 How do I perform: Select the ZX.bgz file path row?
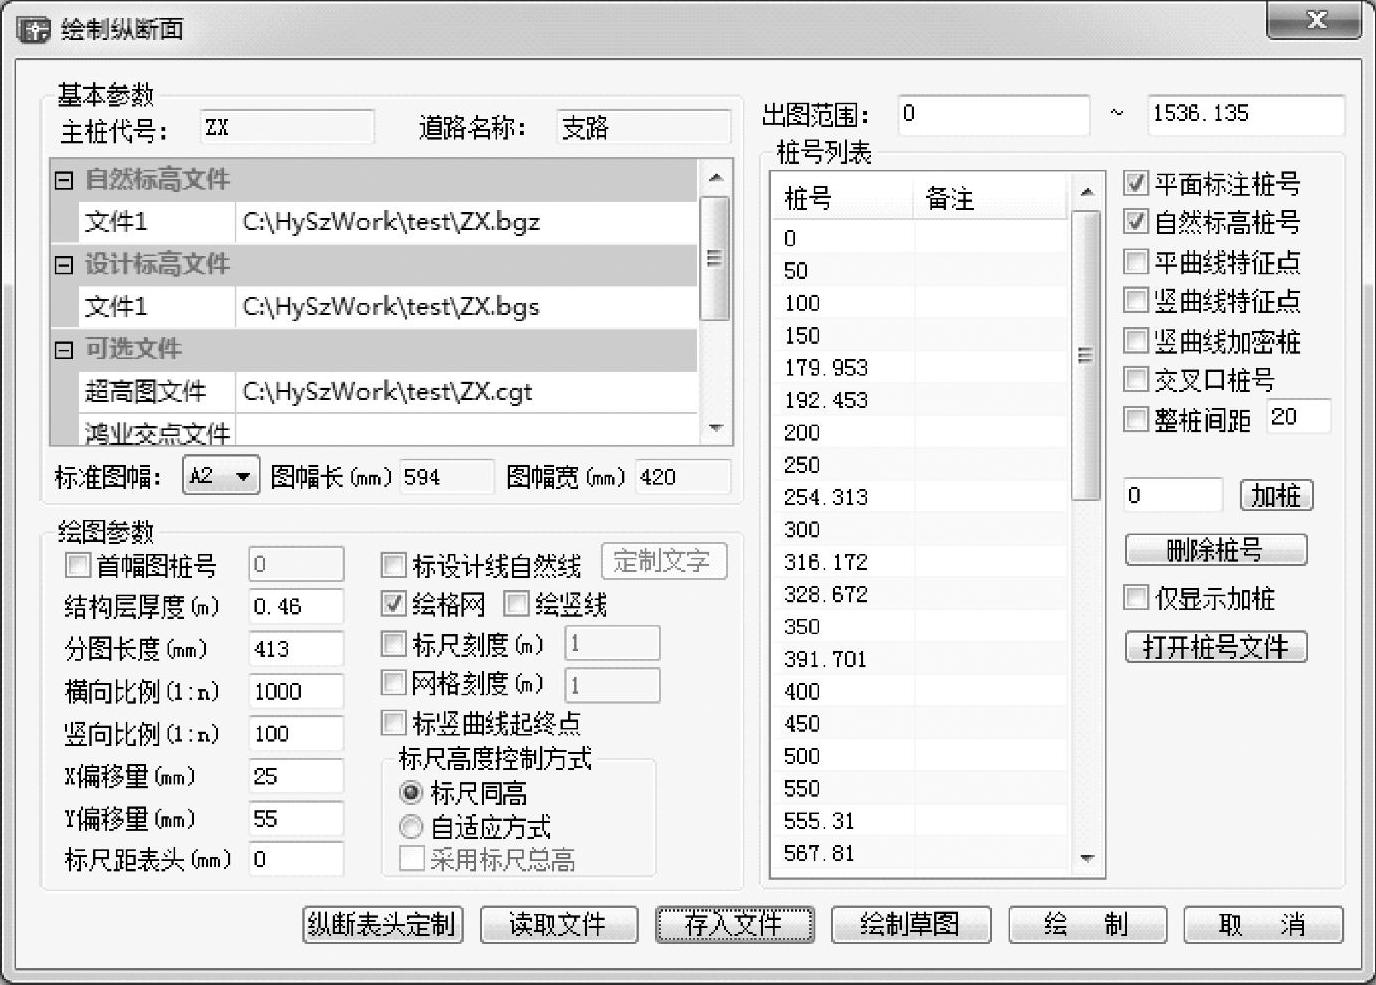tap(466, 222)
